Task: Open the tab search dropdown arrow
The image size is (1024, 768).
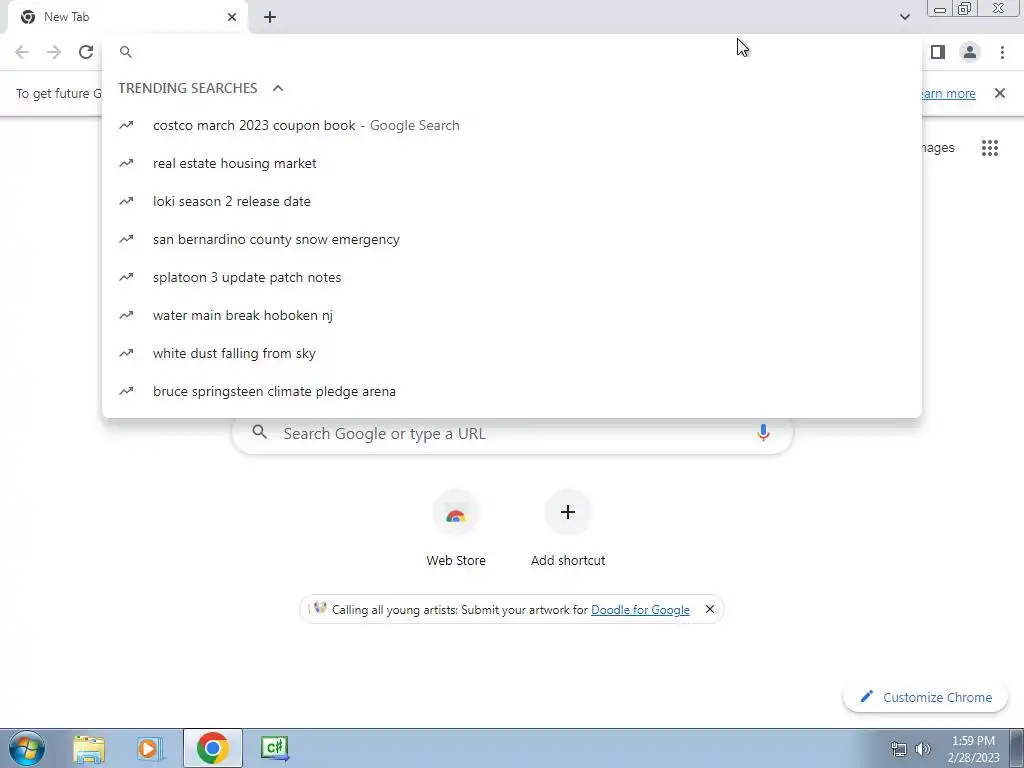Action: click(x=904, y=17)
